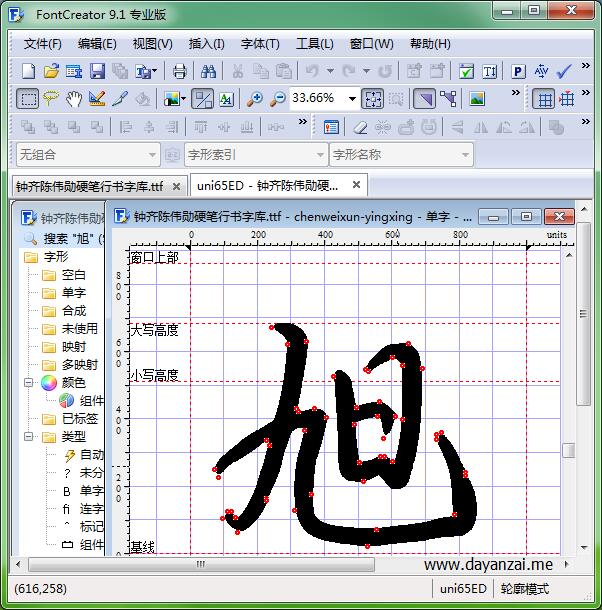This screenshot has width=602, height=610.
Task: Click the eraser icon
Action: (x=360, y=127)
